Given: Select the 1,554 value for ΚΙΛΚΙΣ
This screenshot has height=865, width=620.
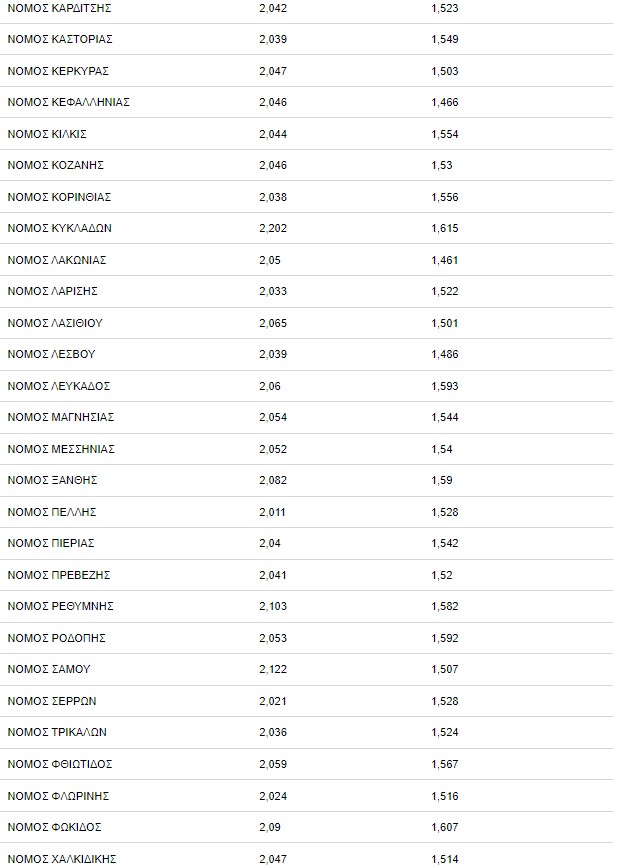Looking at the screenshot, I should point(445,134).
